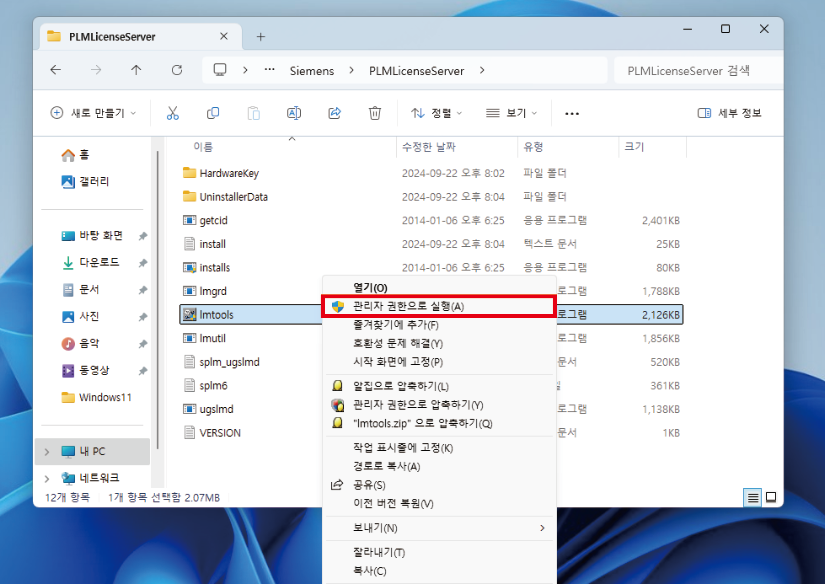Add a new tab with plus button
Viewport: 825px width, 584px height.
(260, 37)
